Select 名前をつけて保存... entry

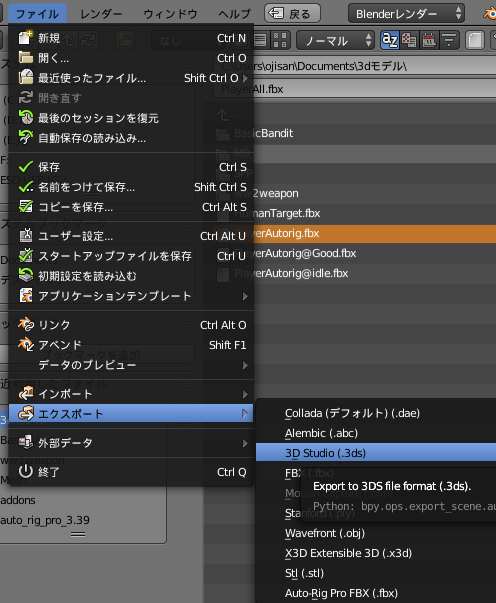pyautogui.click(x=131, y=187)
